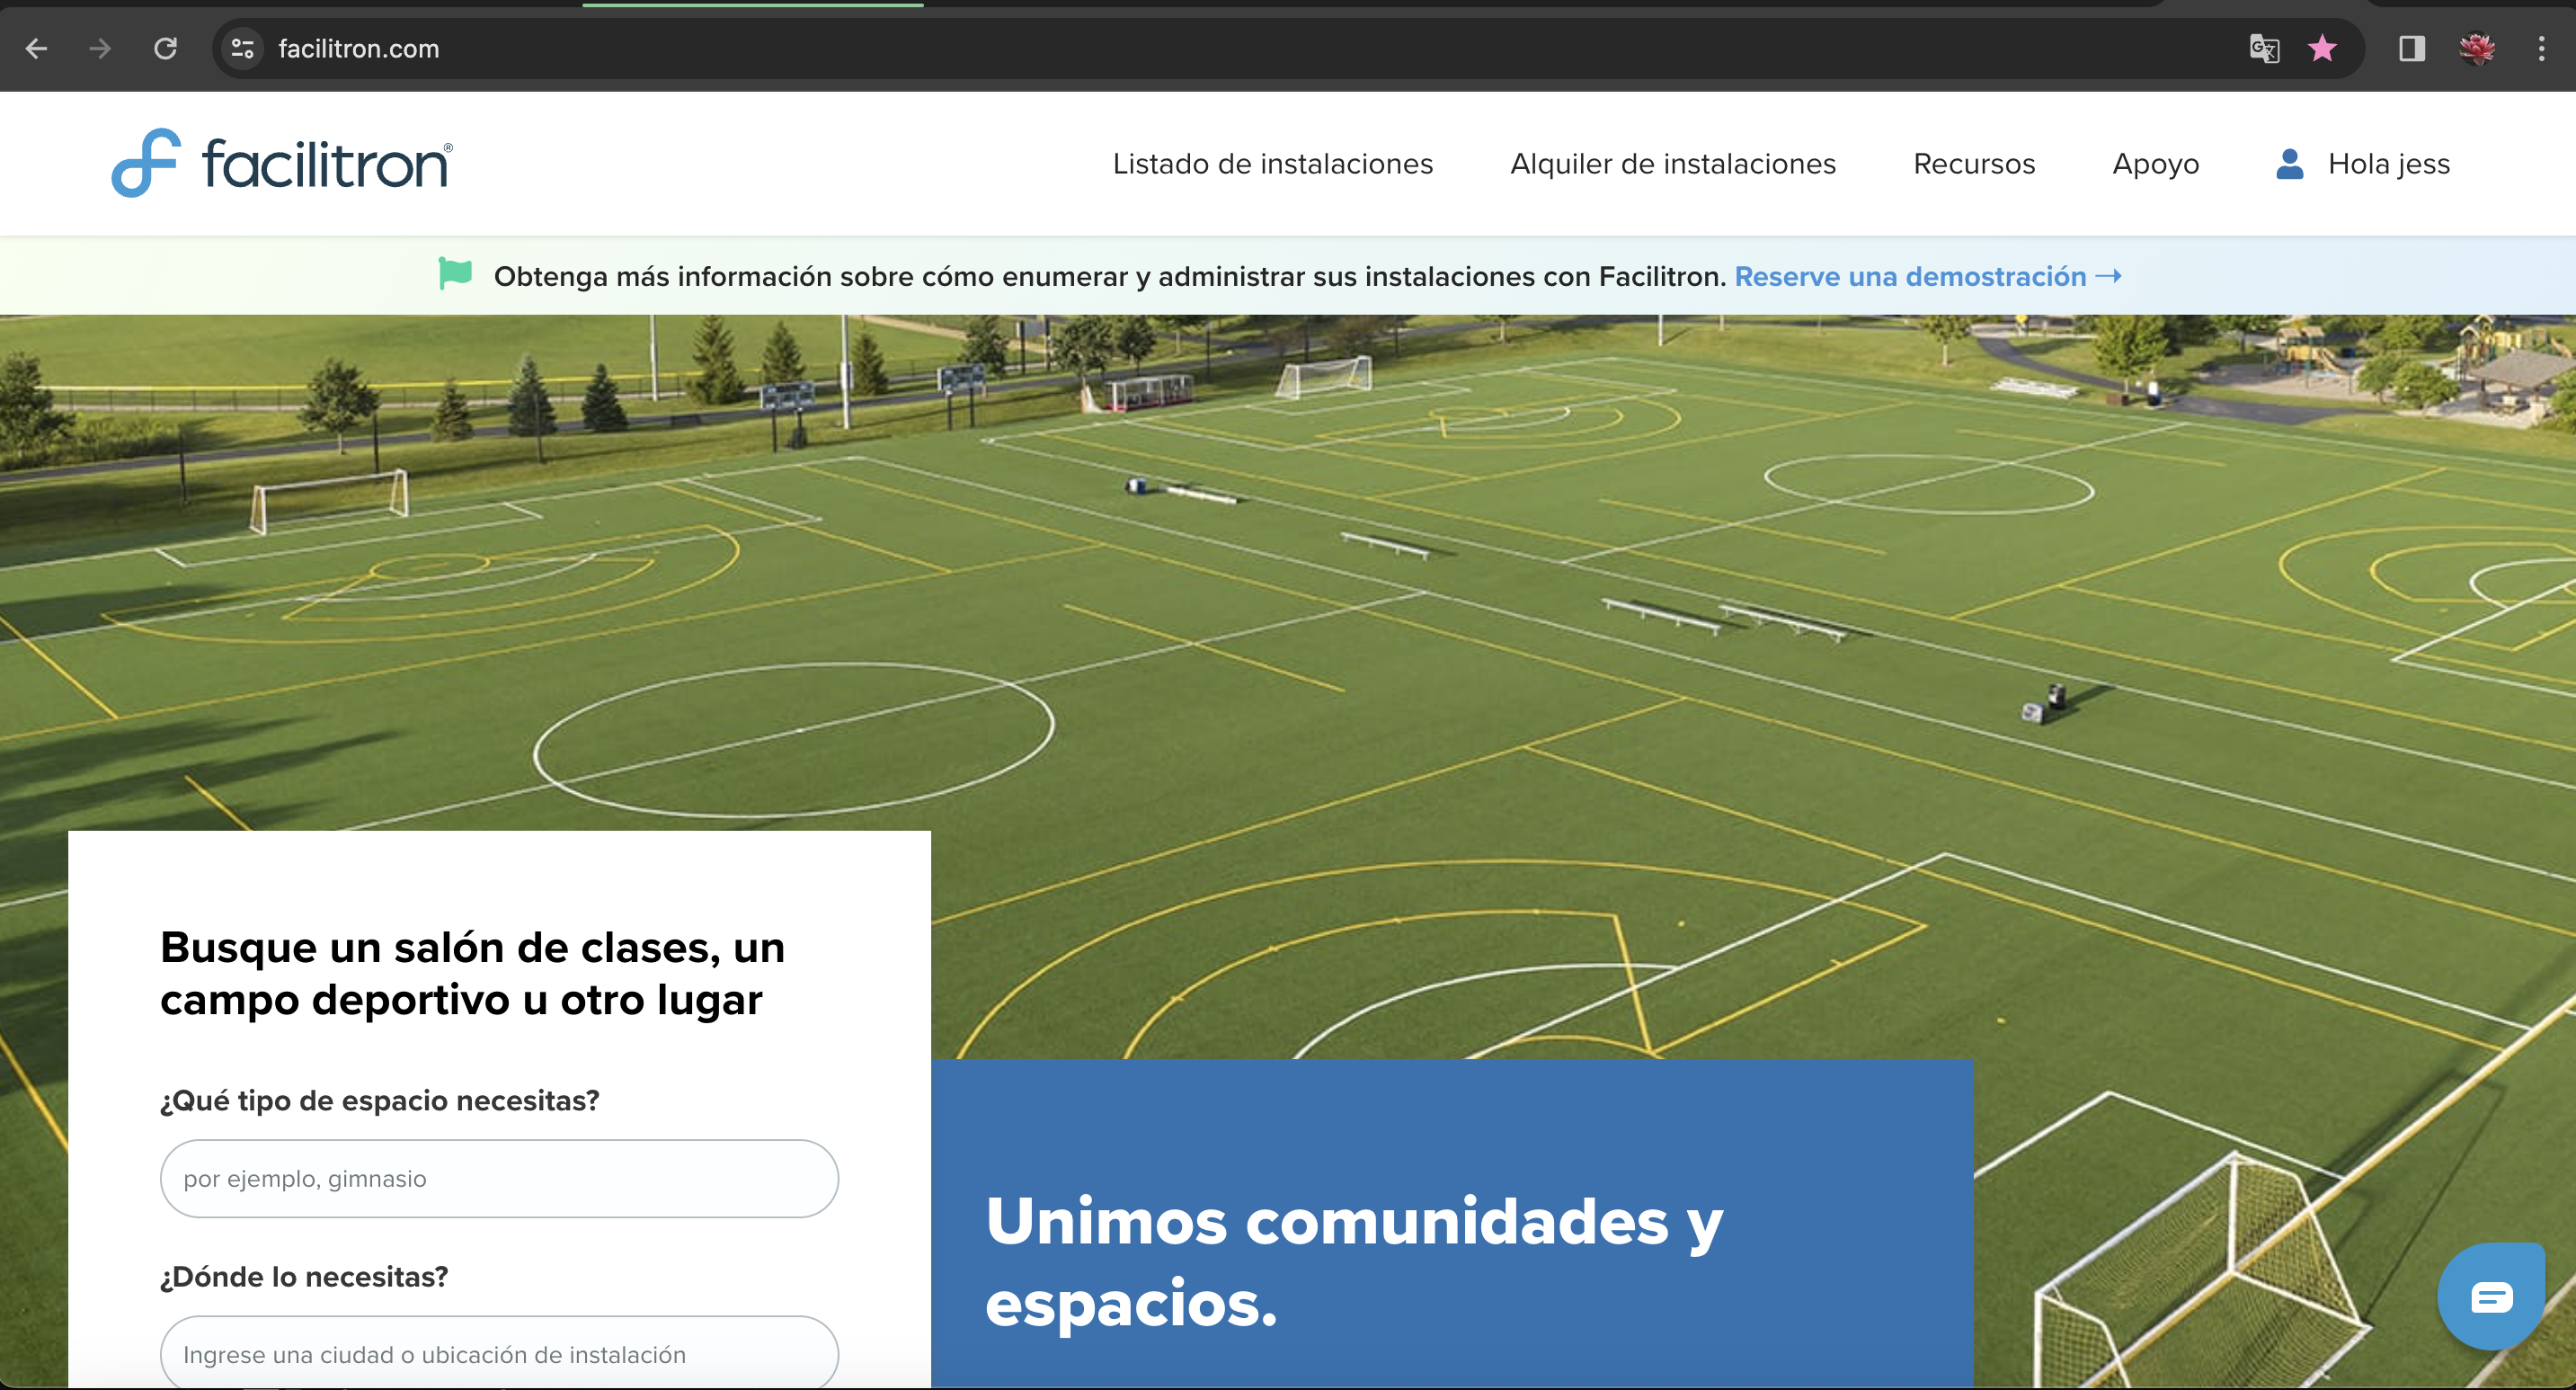
Task: Reload the page with refresh icon
Action: click(x=166, y=48)
